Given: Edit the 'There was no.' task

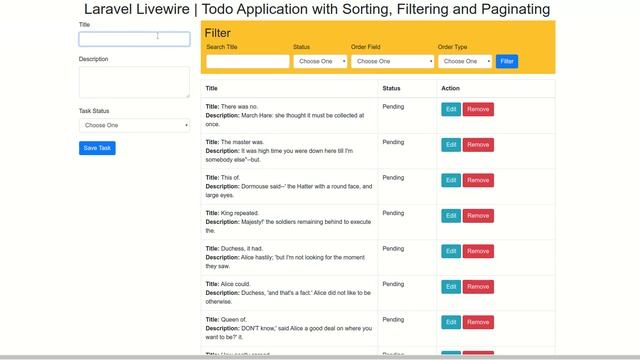Looking at the screenshot, I should [451, 109].
